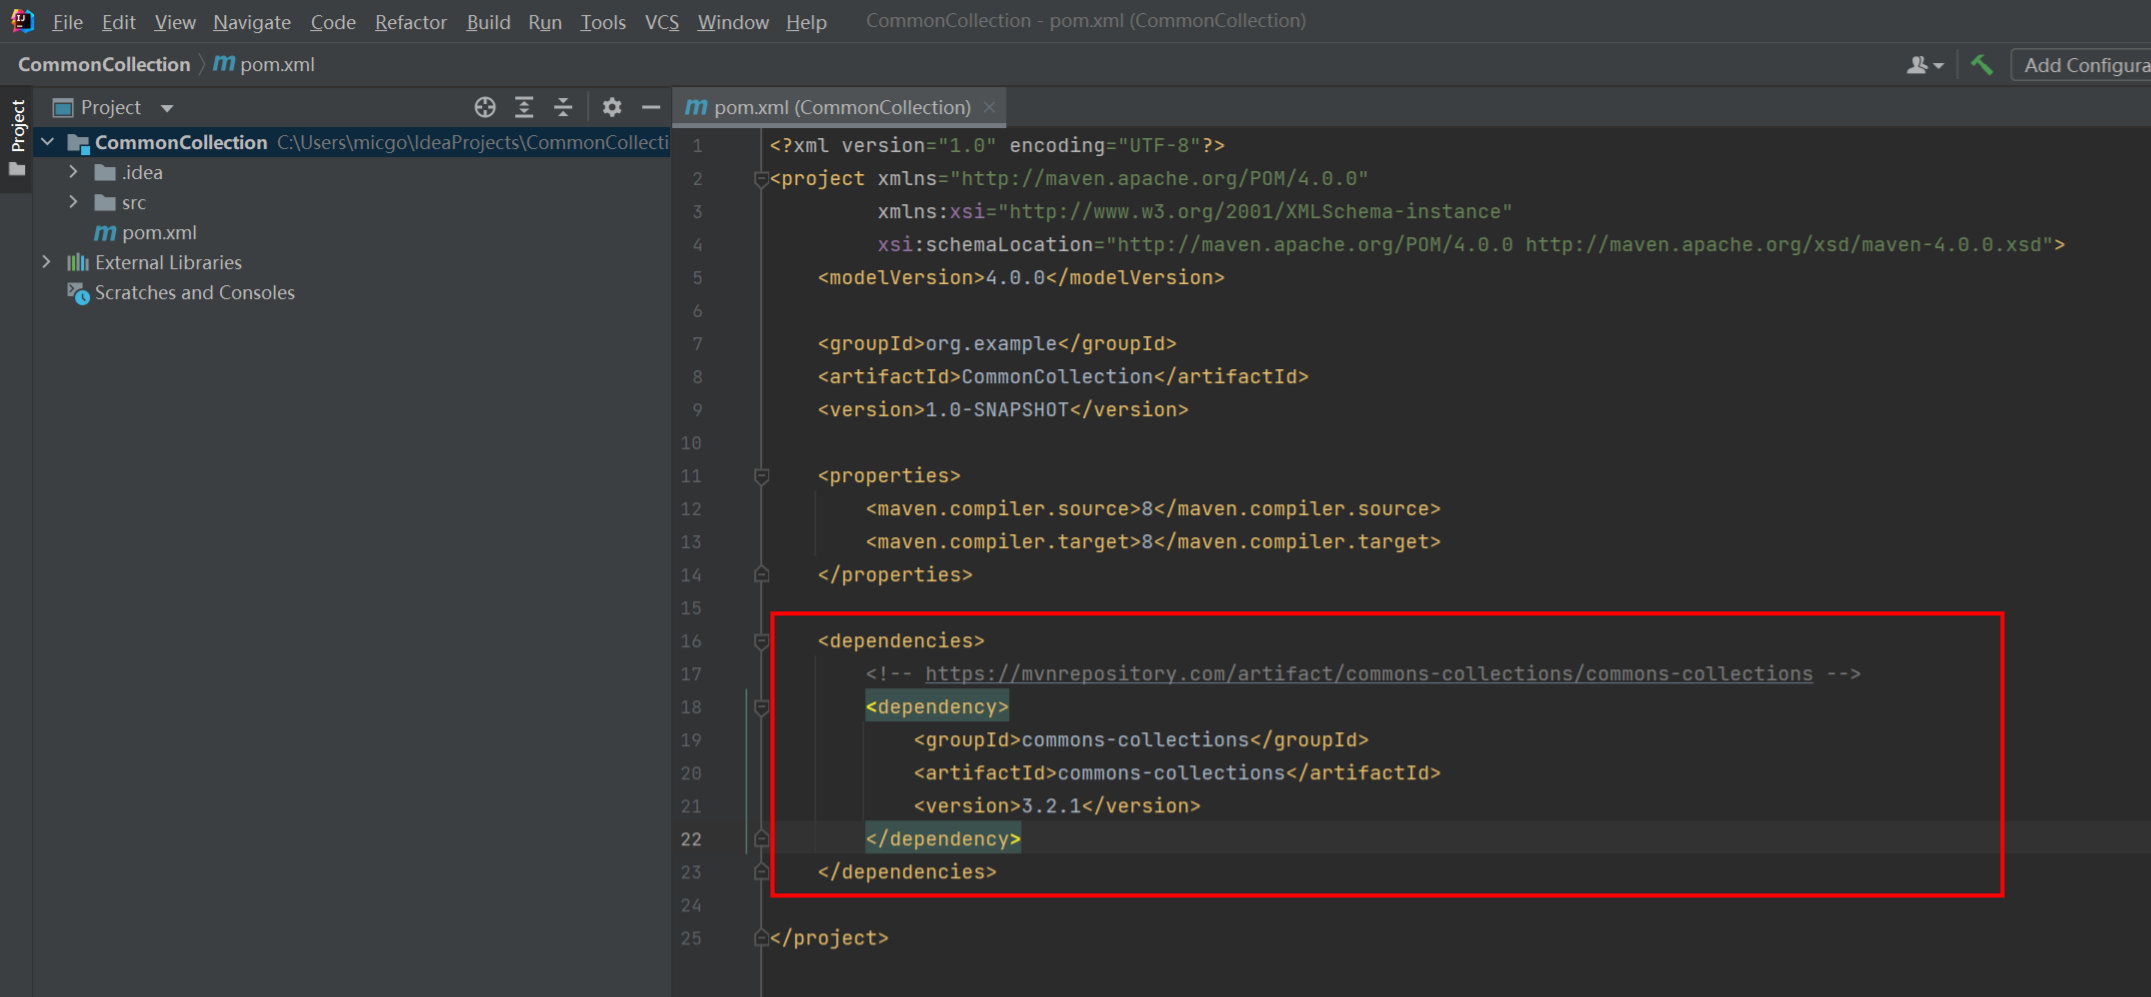Close the pom.xml editor tab
Viewport: 2151px width, 997px height.
coord(989,107)
